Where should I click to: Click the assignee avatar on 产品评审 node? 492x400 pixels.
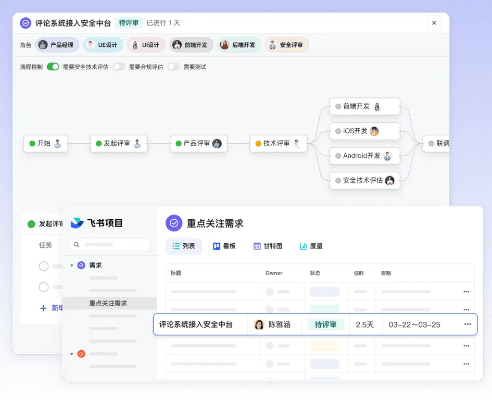pyautogui.click(x=217, y=143)
